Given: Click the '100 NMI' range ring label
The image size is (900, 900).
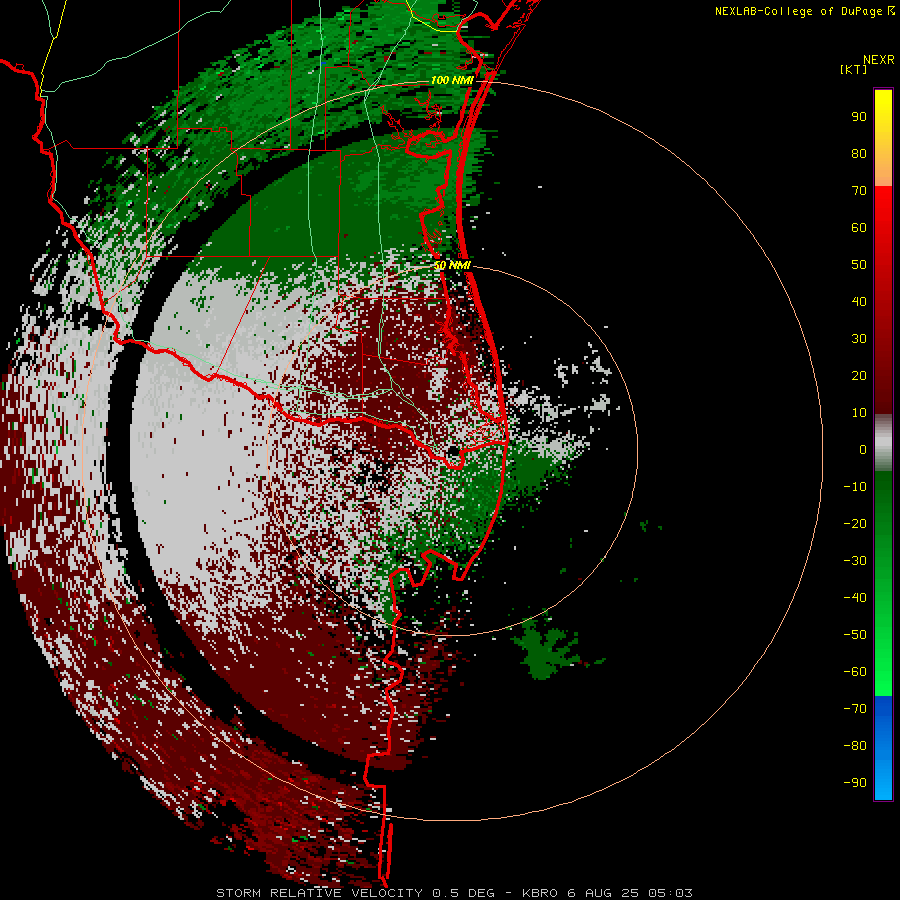Looking at the screenshot, I should click(x=452, y=80).
